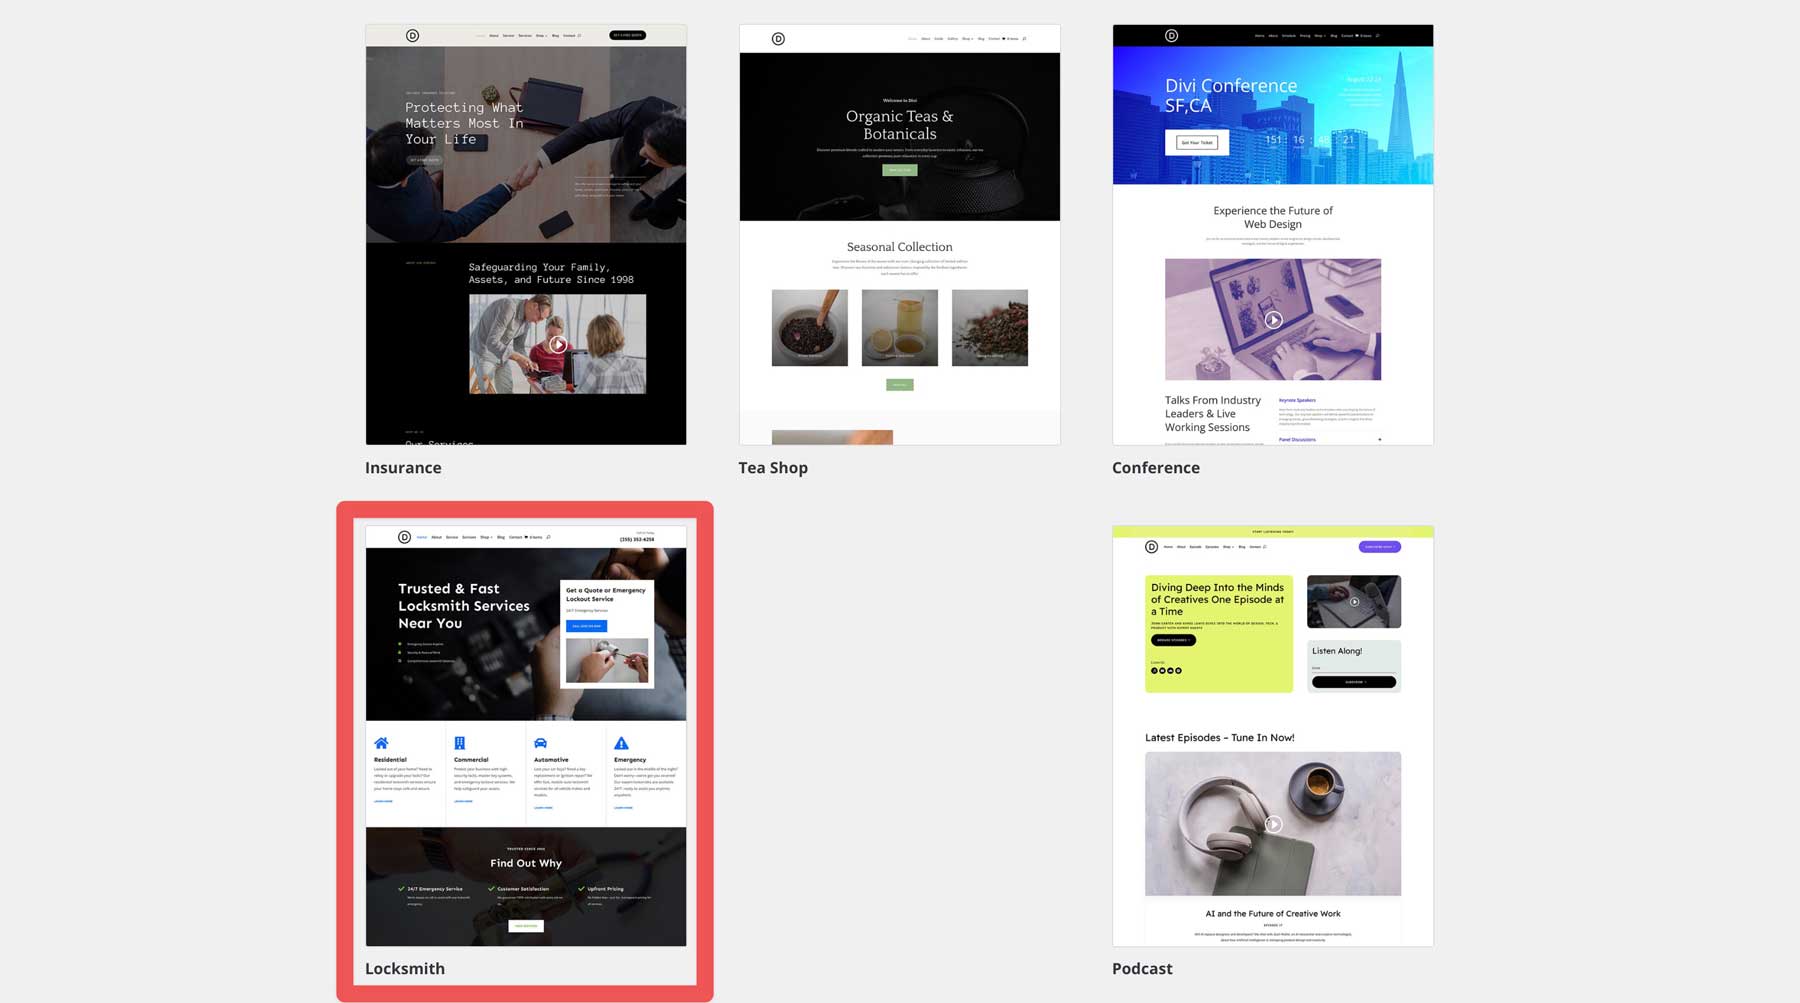Click the Divi logo in the Locksmith header

(404, 537)
